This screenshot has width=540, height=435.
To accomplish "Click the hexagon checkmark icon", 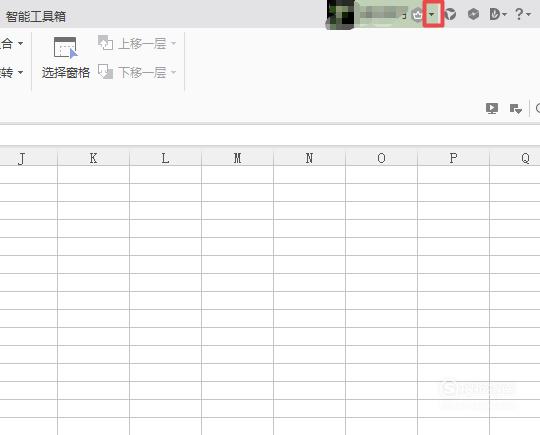I will (474, 14).
